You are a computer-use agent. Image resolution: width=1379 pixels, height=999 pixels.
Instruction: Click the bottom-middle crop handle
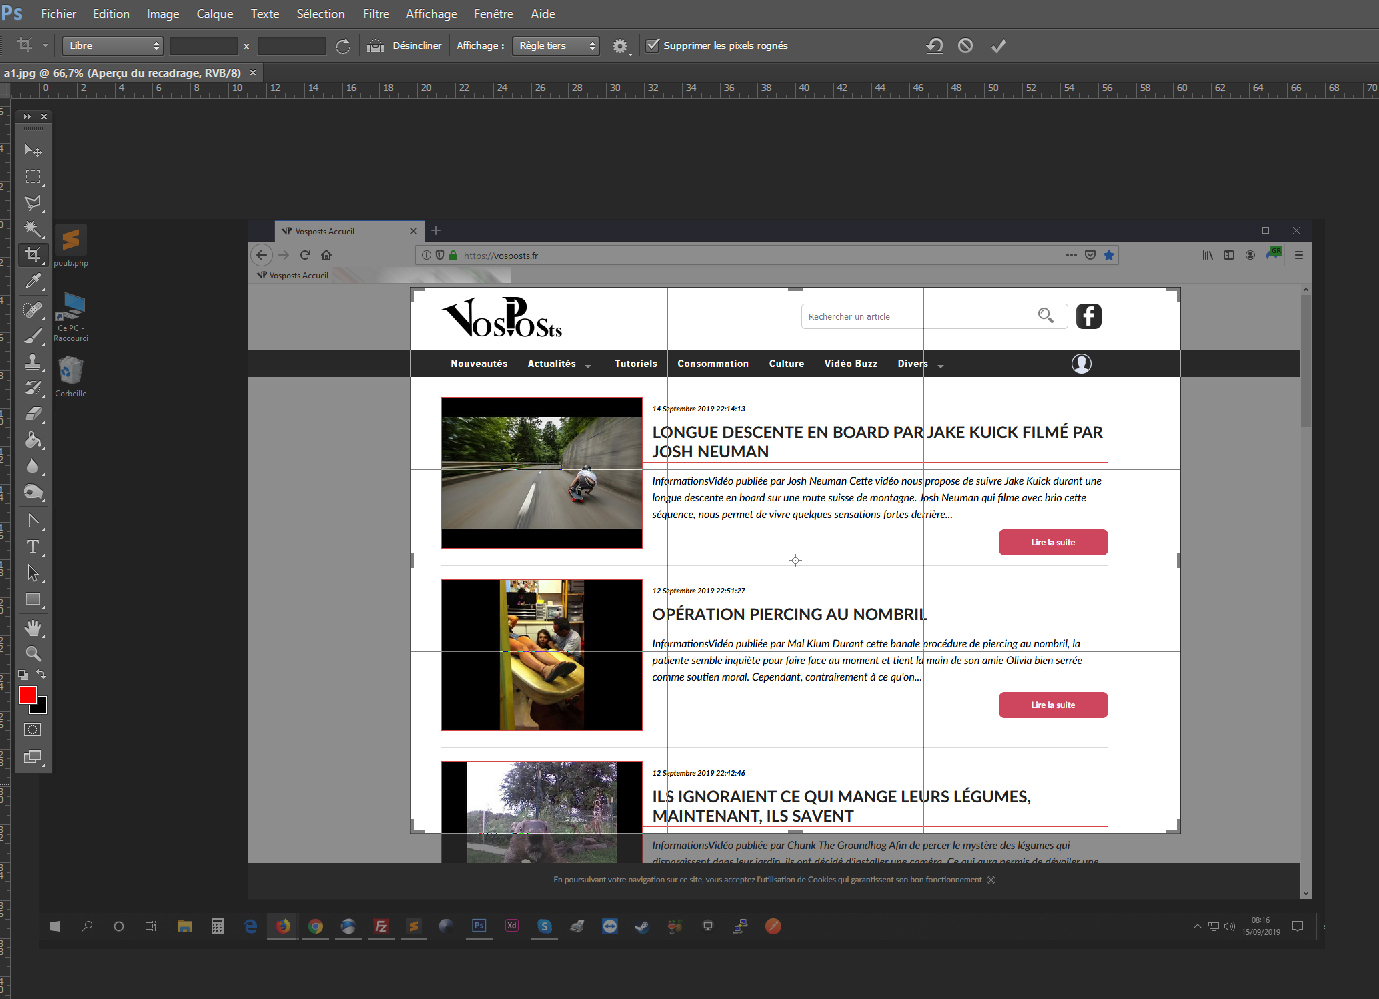pos(796,832)
